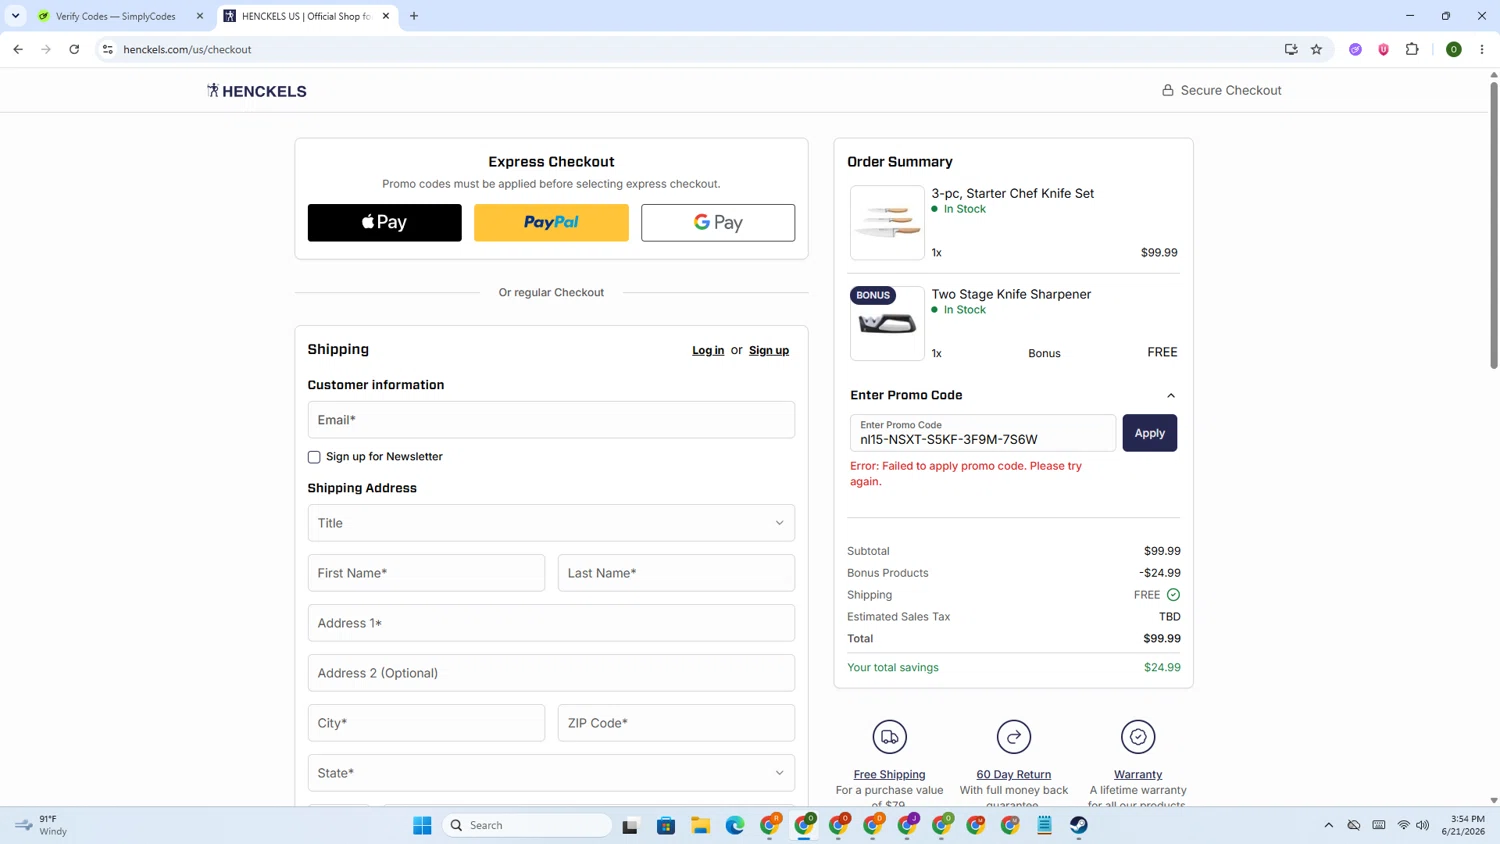1500x844 pixels.
Task: Open the Windows Start menu
Action: click(422, 825)
